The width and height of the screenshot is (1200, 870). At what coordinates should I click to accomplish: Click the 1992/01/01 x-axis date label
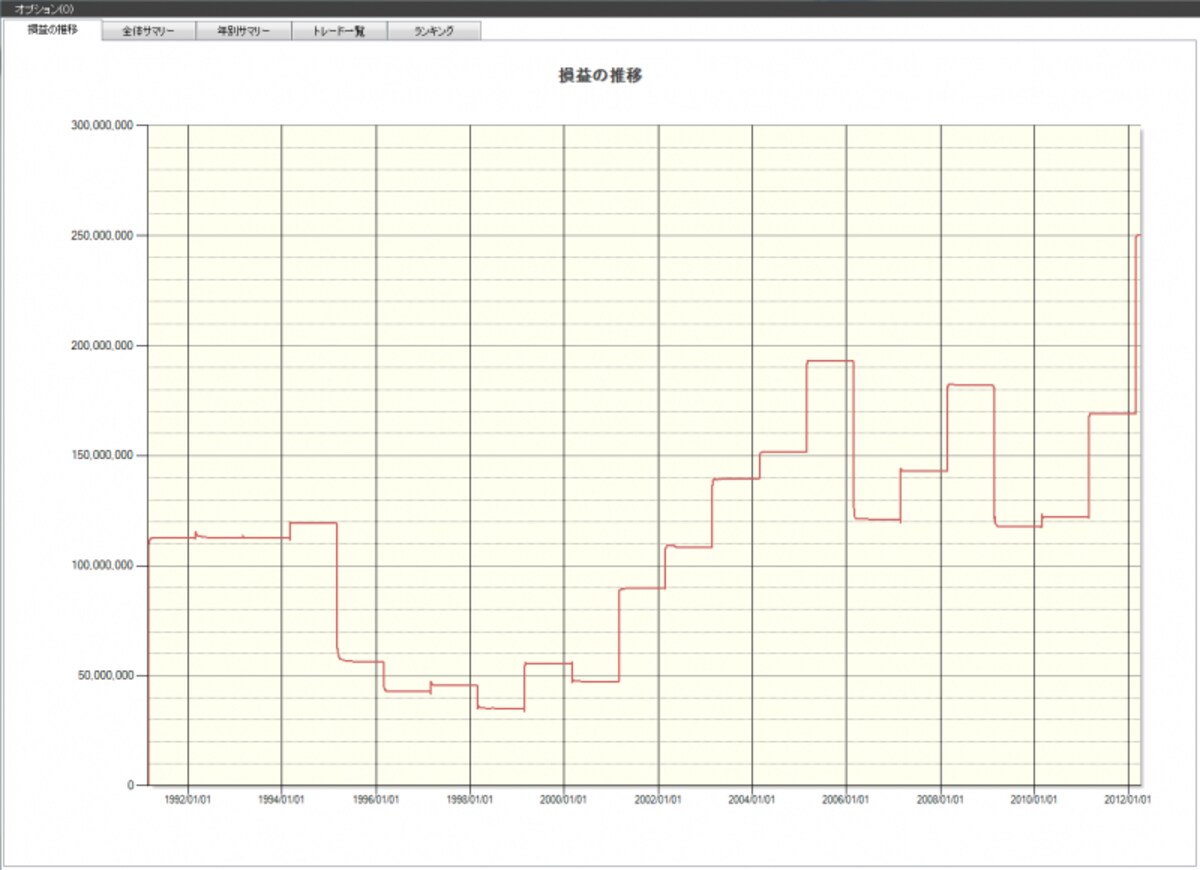coord(188,800)
